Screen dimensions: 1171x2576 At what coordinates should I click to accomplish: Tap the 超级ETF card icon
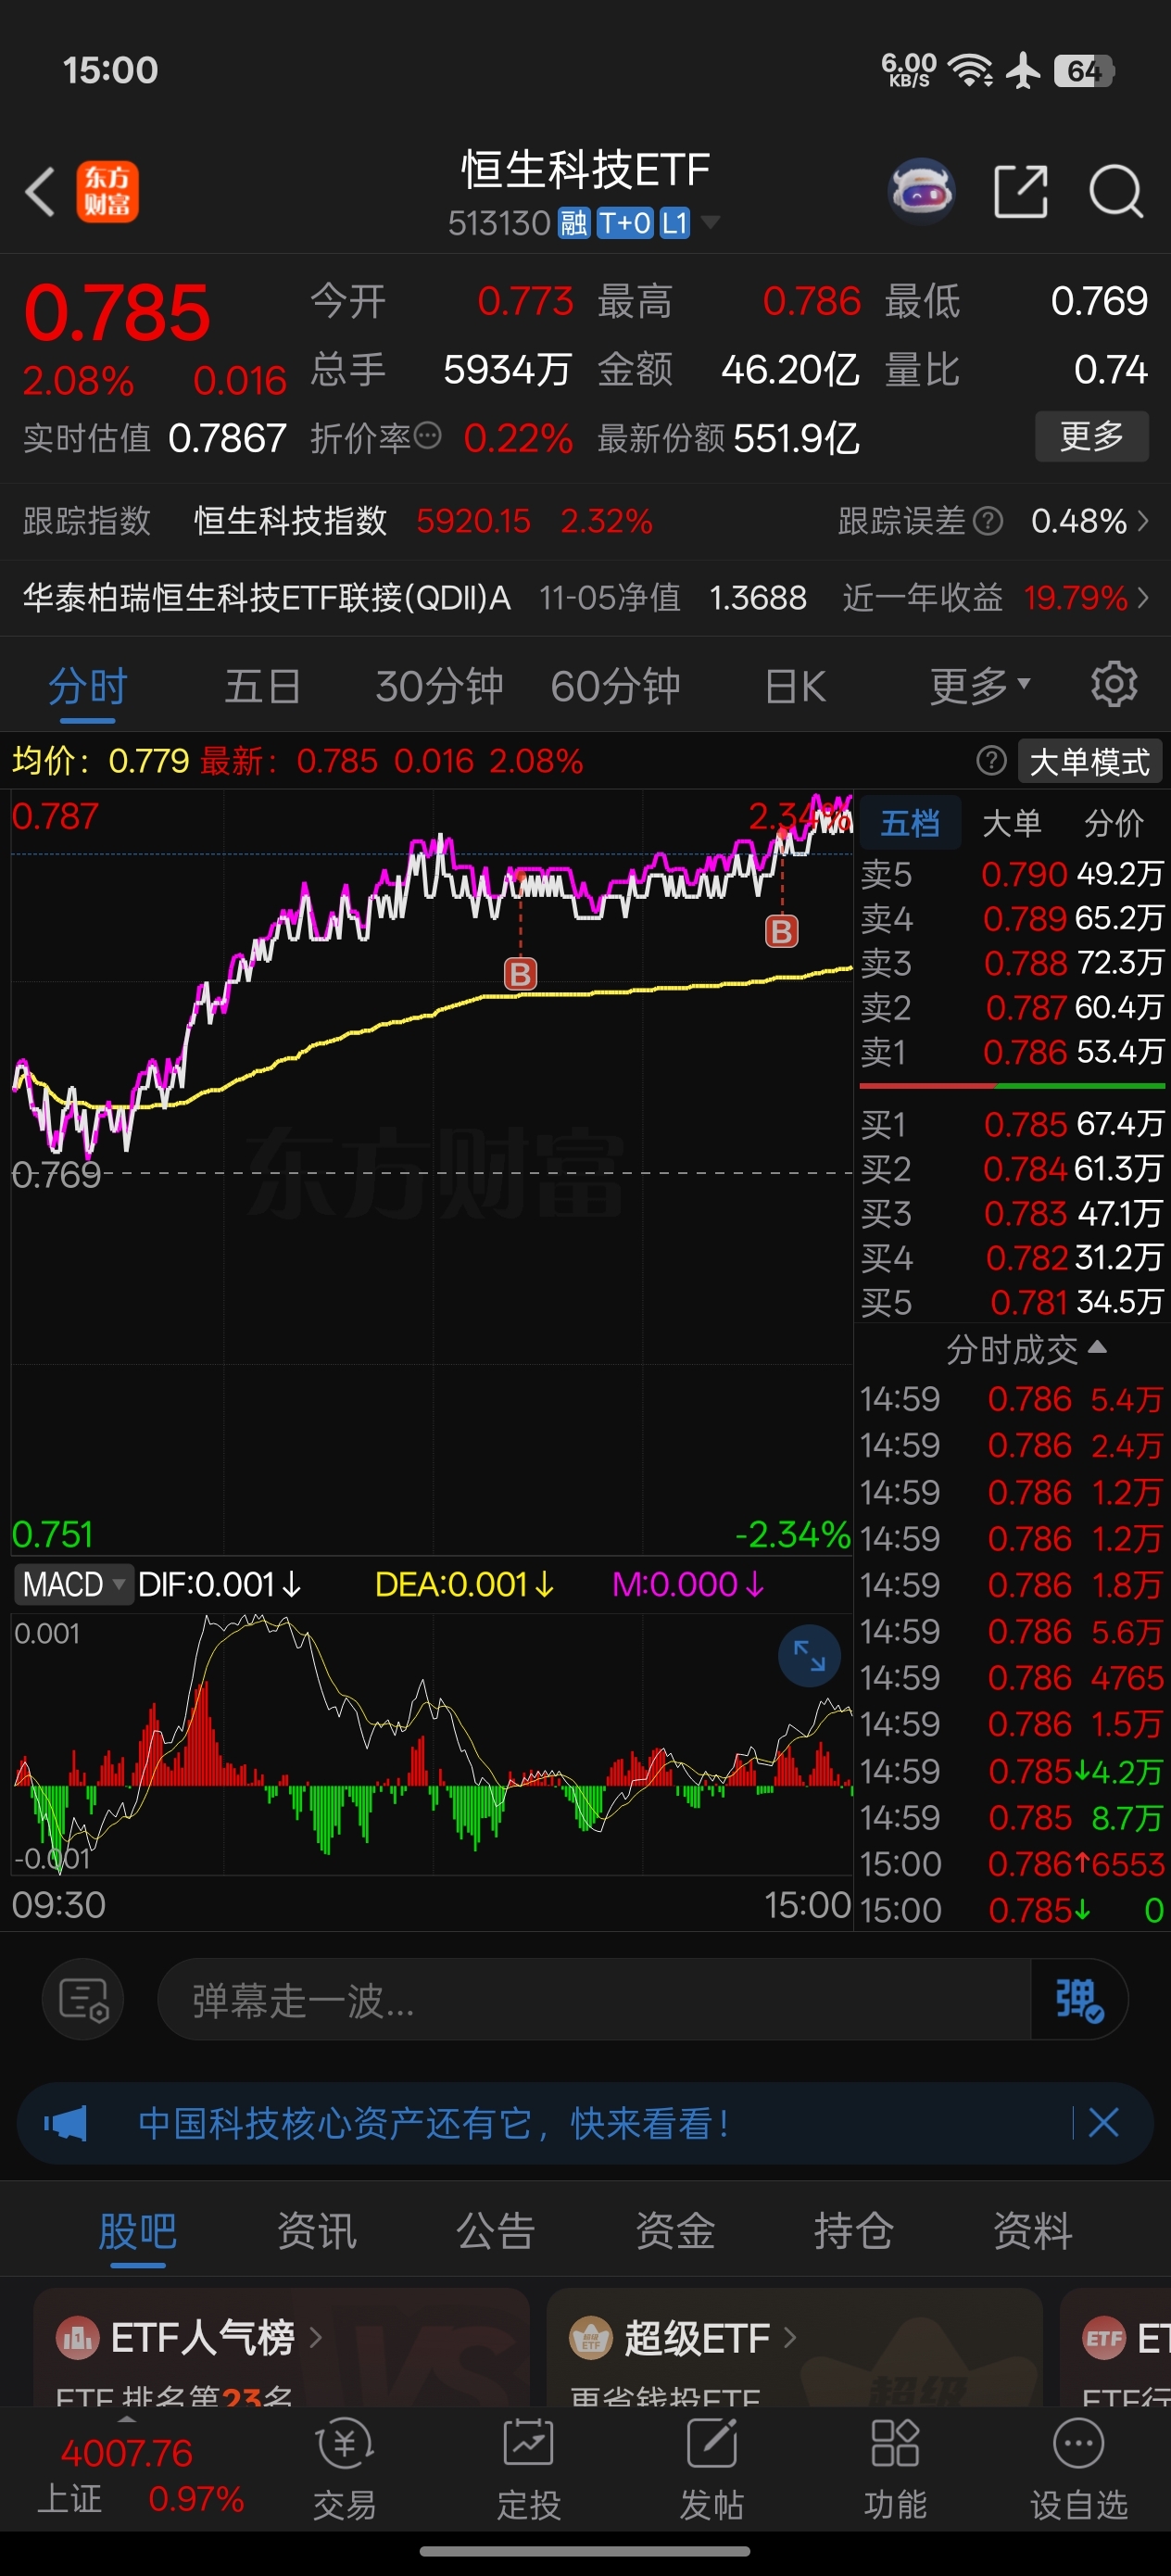(x=590, y=2338)
